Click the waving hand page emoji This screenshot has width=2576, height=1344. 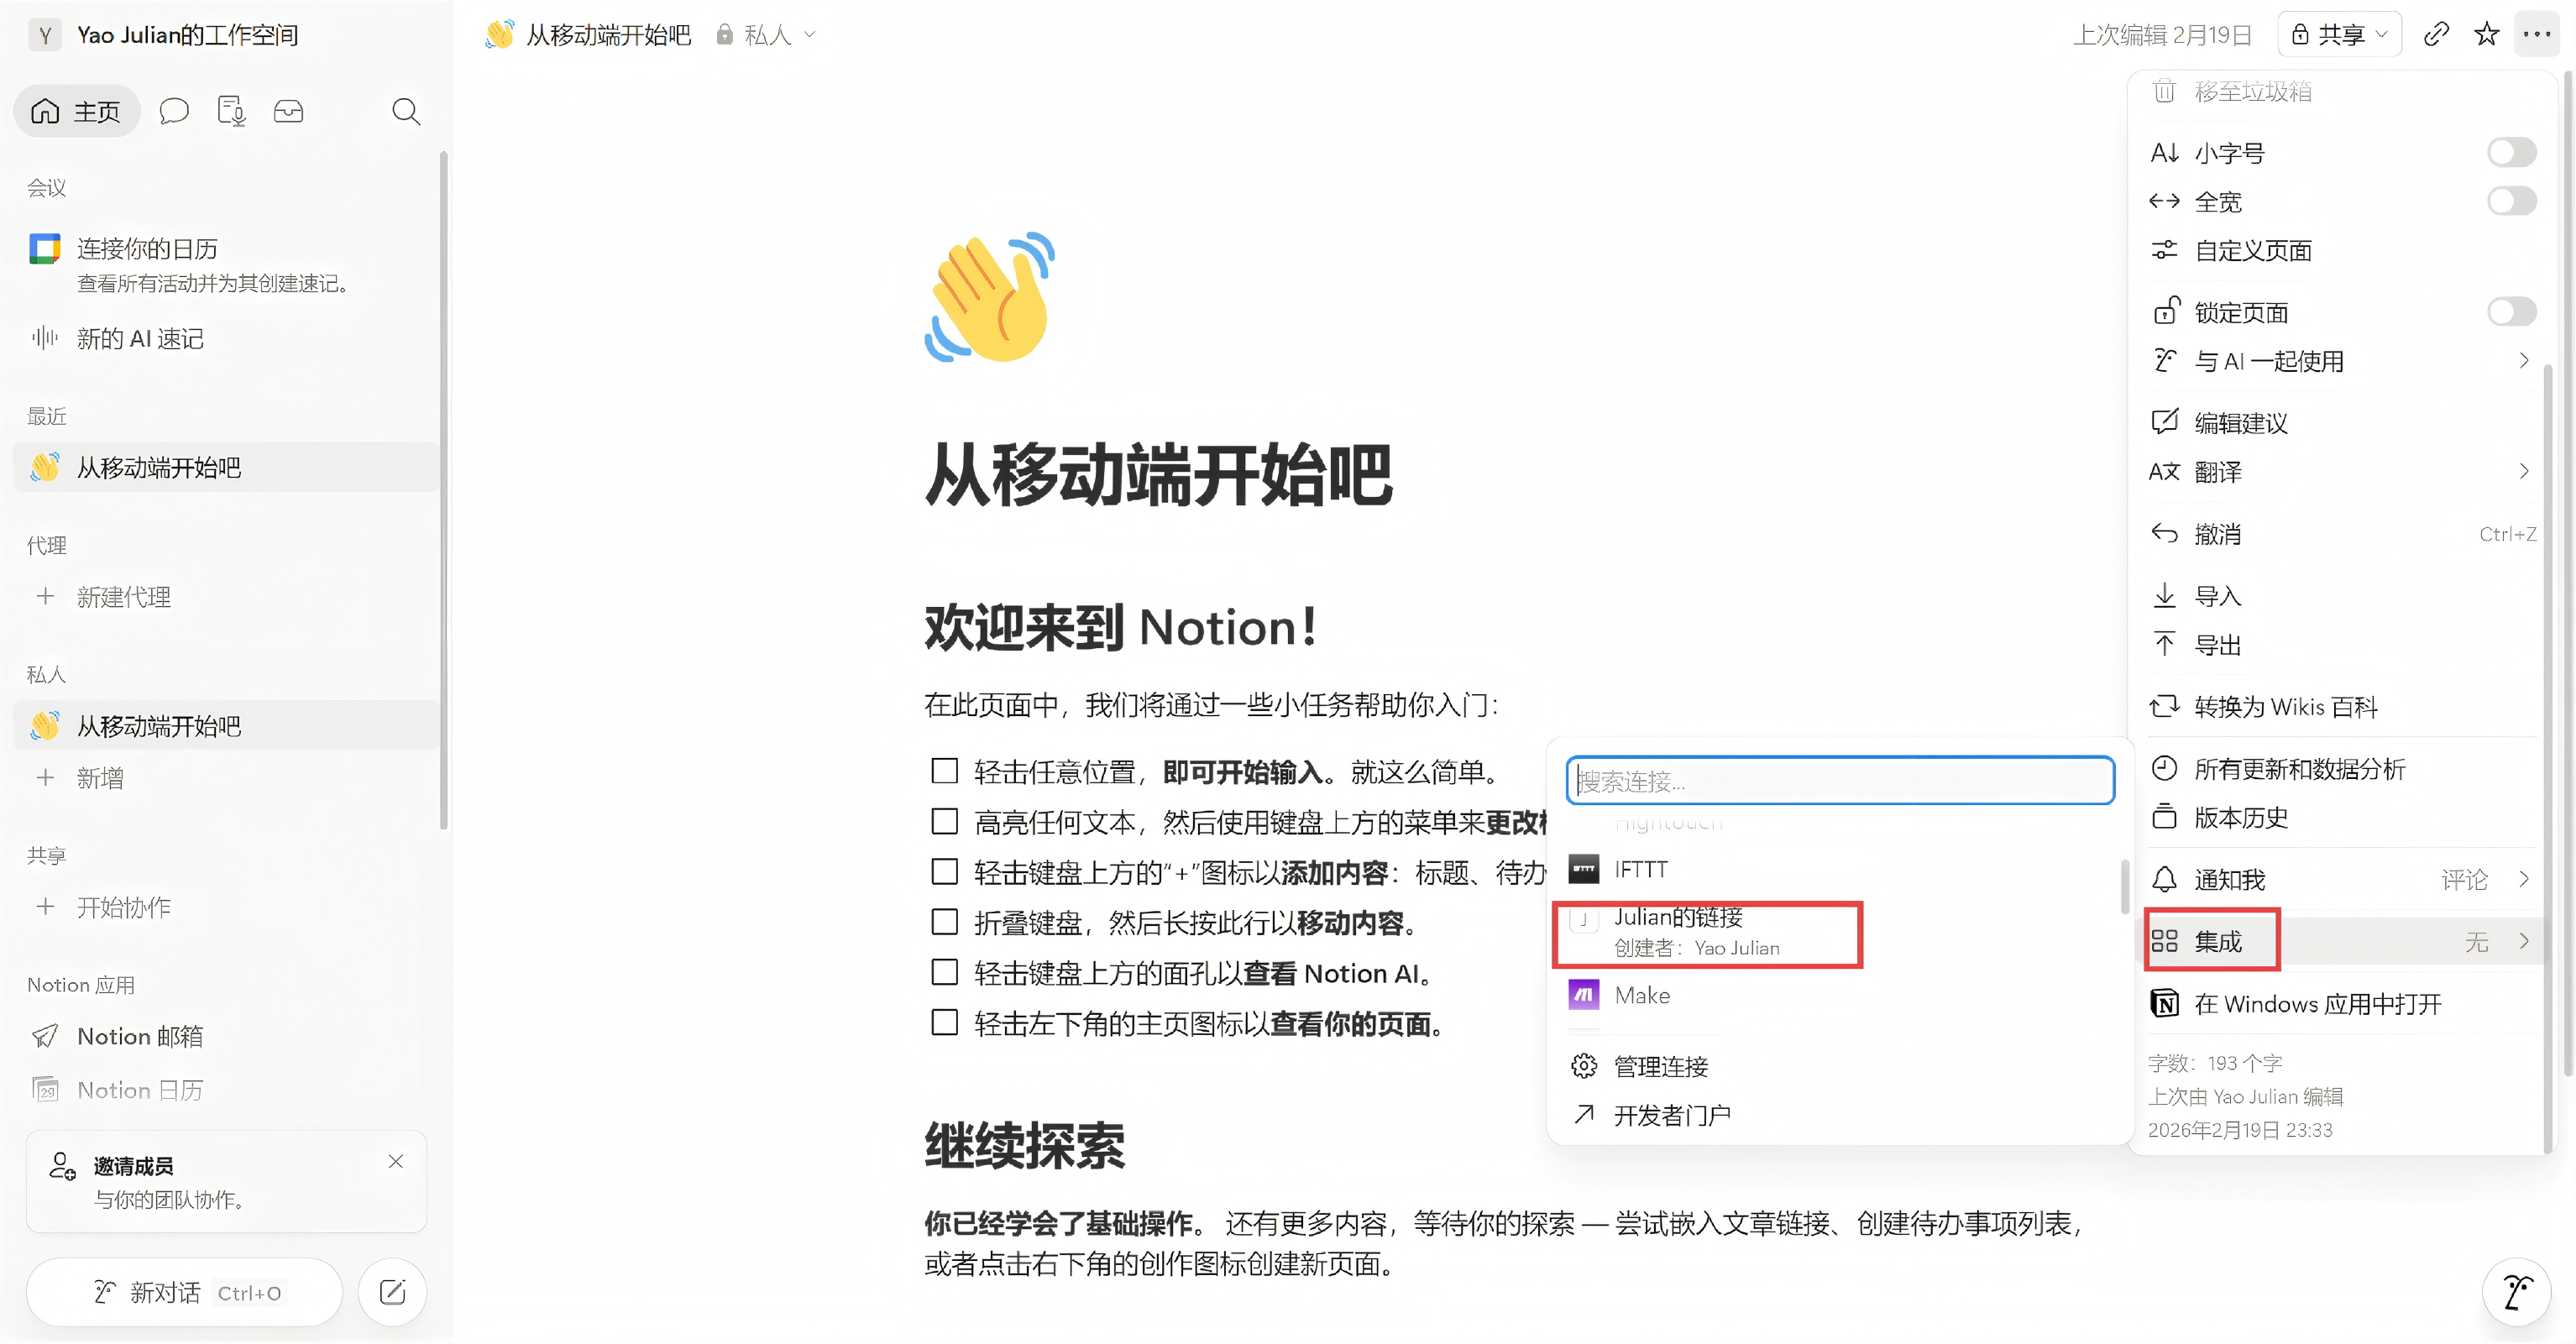point(990,298)
